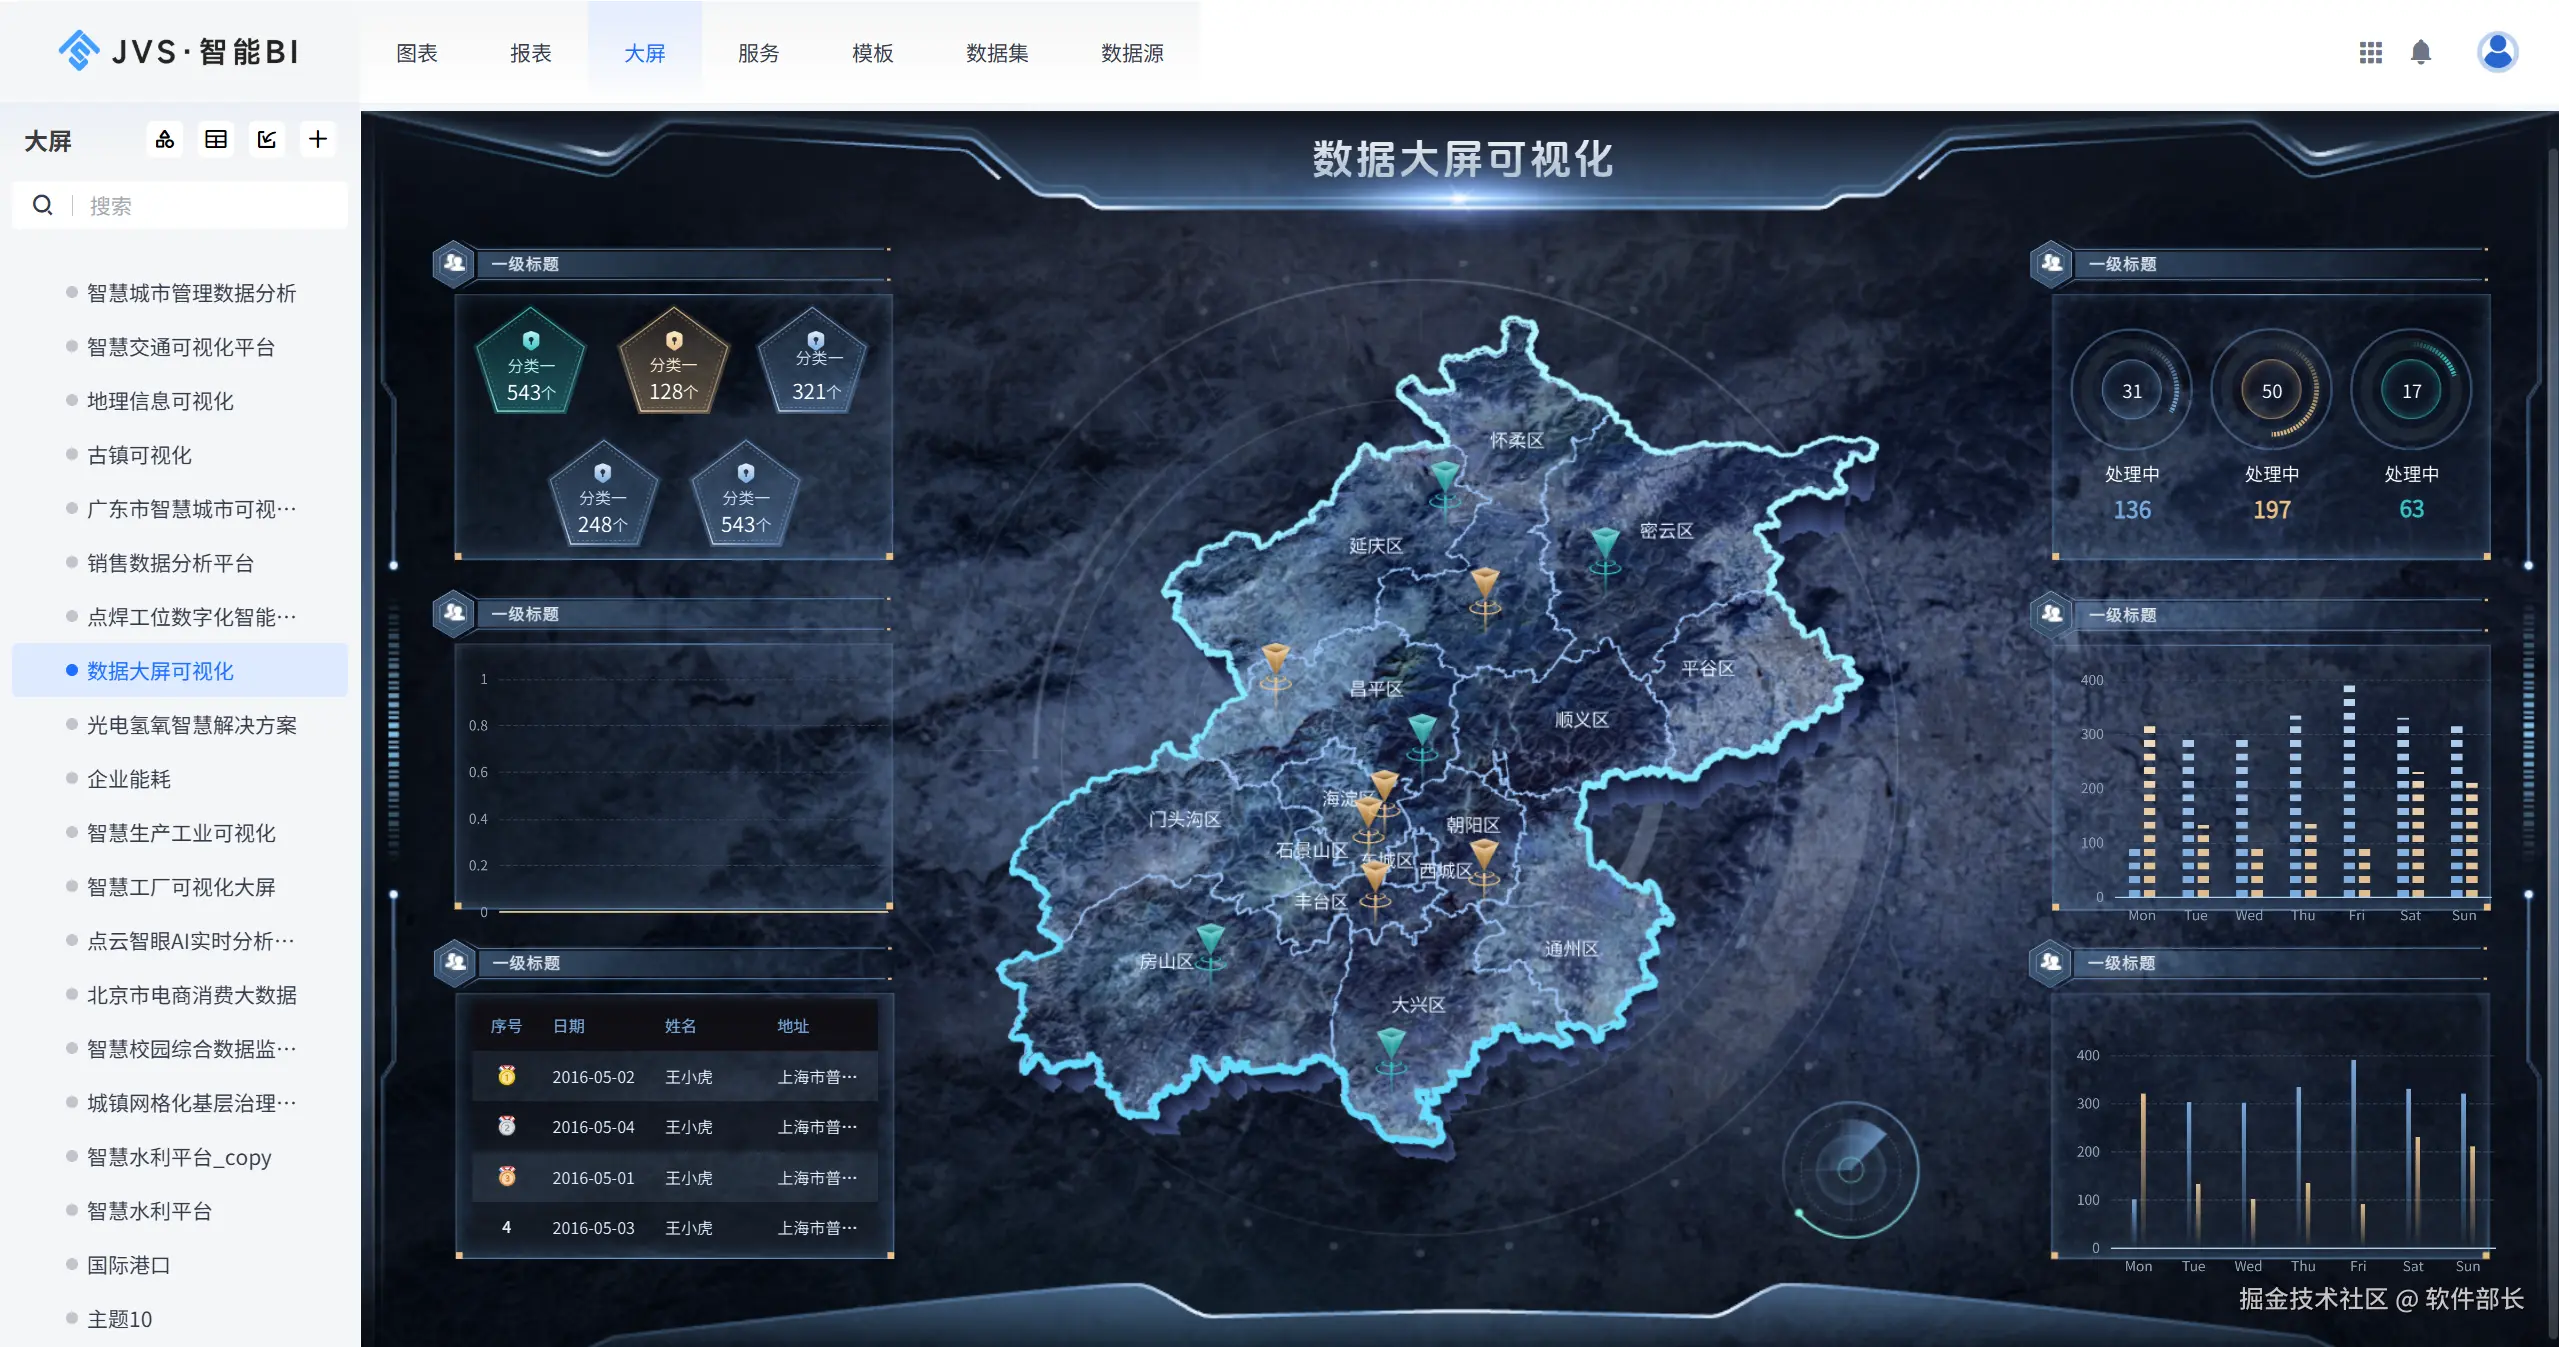2559x1347 pixels.
Task: Open 北京市电商消费大数据 screen item
Action: pos(191,995)
